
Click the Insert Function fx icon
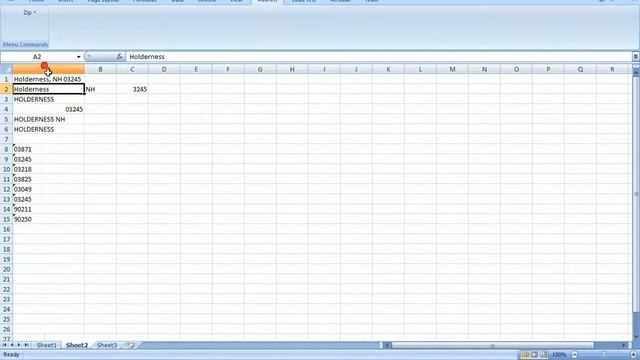click(119, 57)
